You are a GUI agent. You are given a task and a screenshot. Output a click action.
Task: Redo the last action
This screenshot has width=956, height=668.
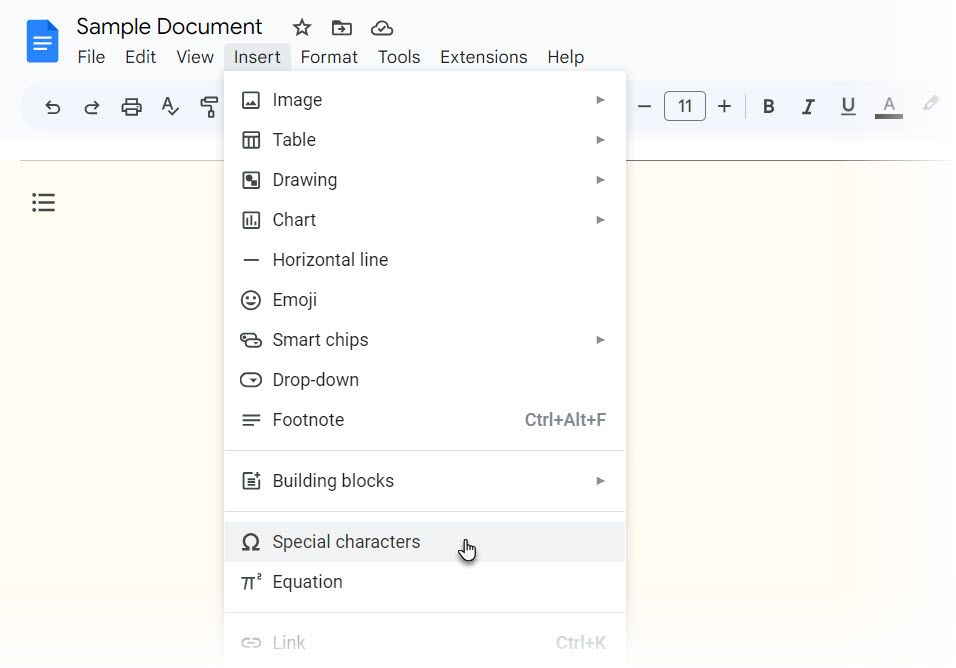tap(91, 106)
